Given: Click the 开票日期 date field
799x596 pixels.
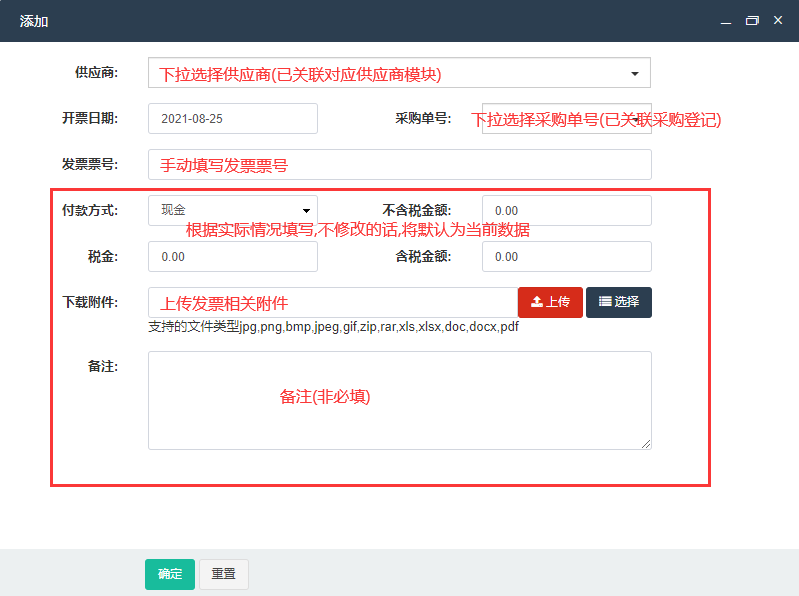Looking at the screenshot, I should (233, 119).
